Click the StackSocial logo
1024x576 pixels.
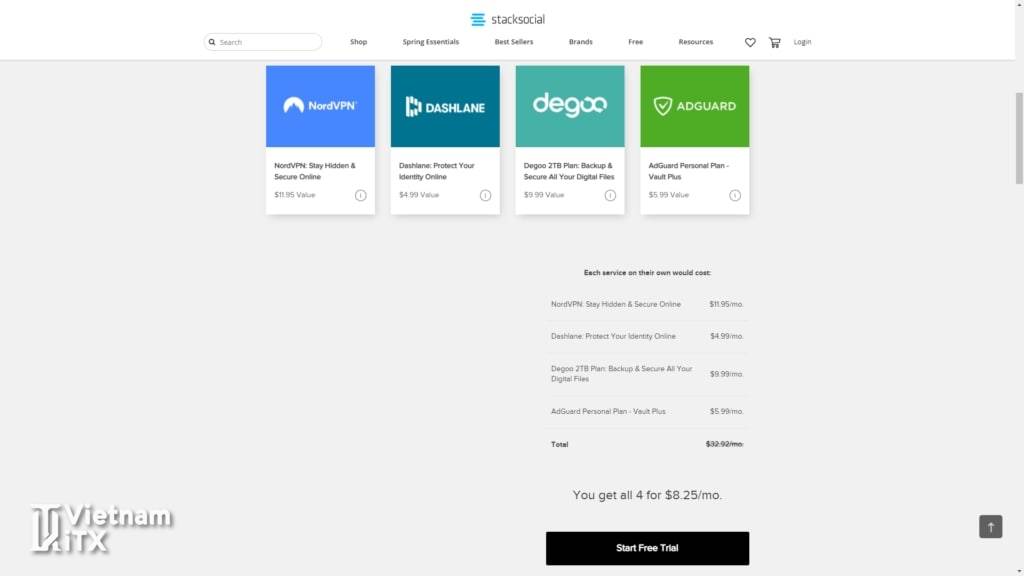tap(507, 19)
